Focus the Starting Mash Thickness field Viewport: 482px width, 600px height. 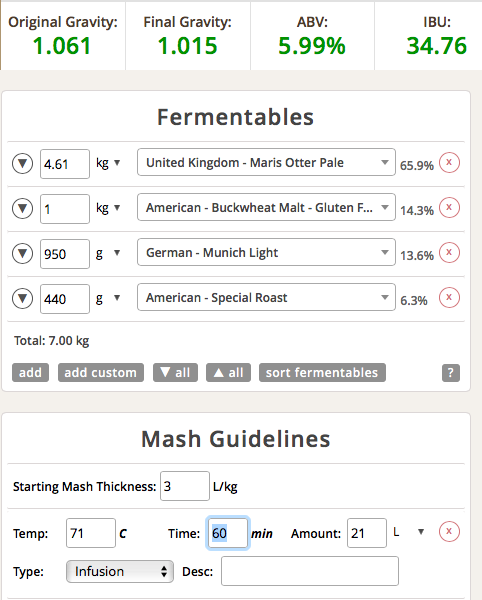coord(185,486)
